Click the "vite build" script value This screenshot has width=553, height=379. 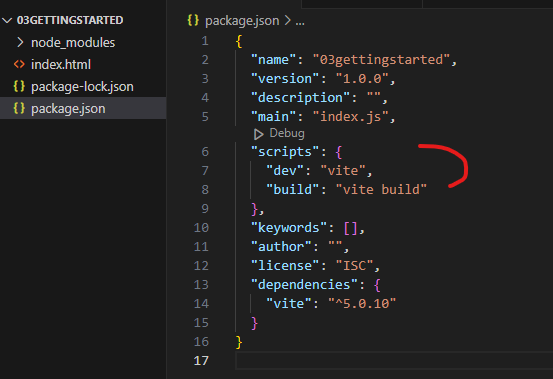[x=381, y=190]
